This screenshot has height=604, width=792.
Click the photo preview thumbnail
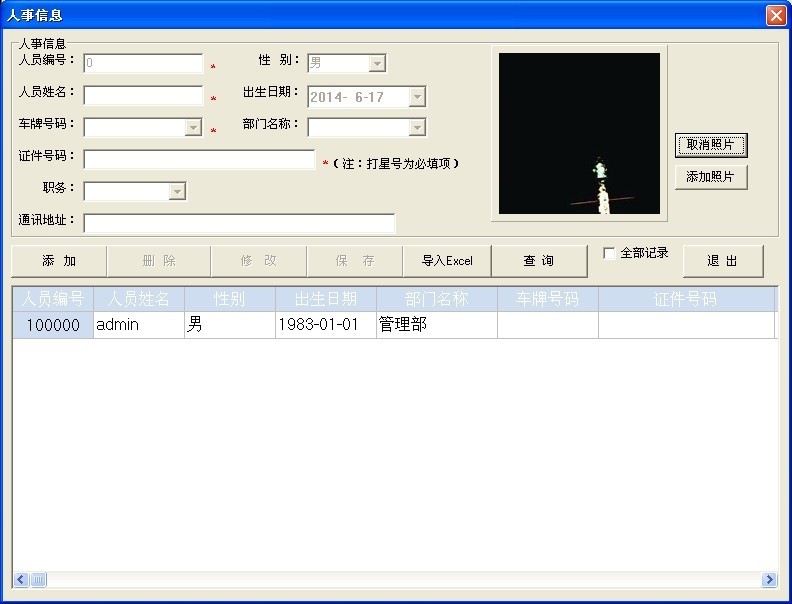pyautogui.click(x=580, y=134)
